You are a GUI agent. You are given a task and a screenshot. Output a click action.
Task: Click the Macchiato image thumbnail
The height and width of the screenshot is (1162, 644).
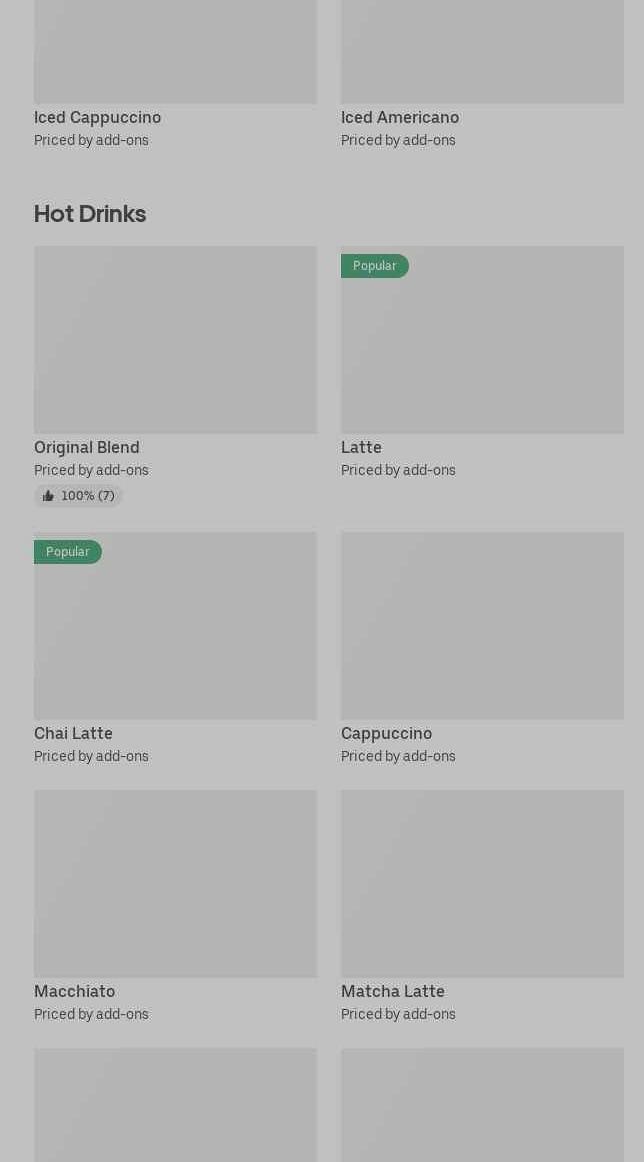pos(176,884)
